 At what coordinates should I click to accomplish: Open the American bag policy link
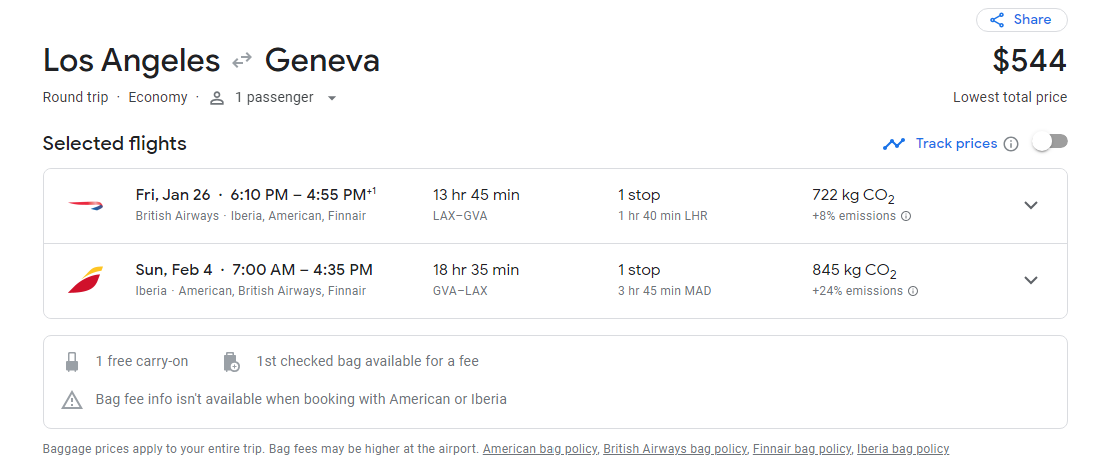(x=540, y=449)
